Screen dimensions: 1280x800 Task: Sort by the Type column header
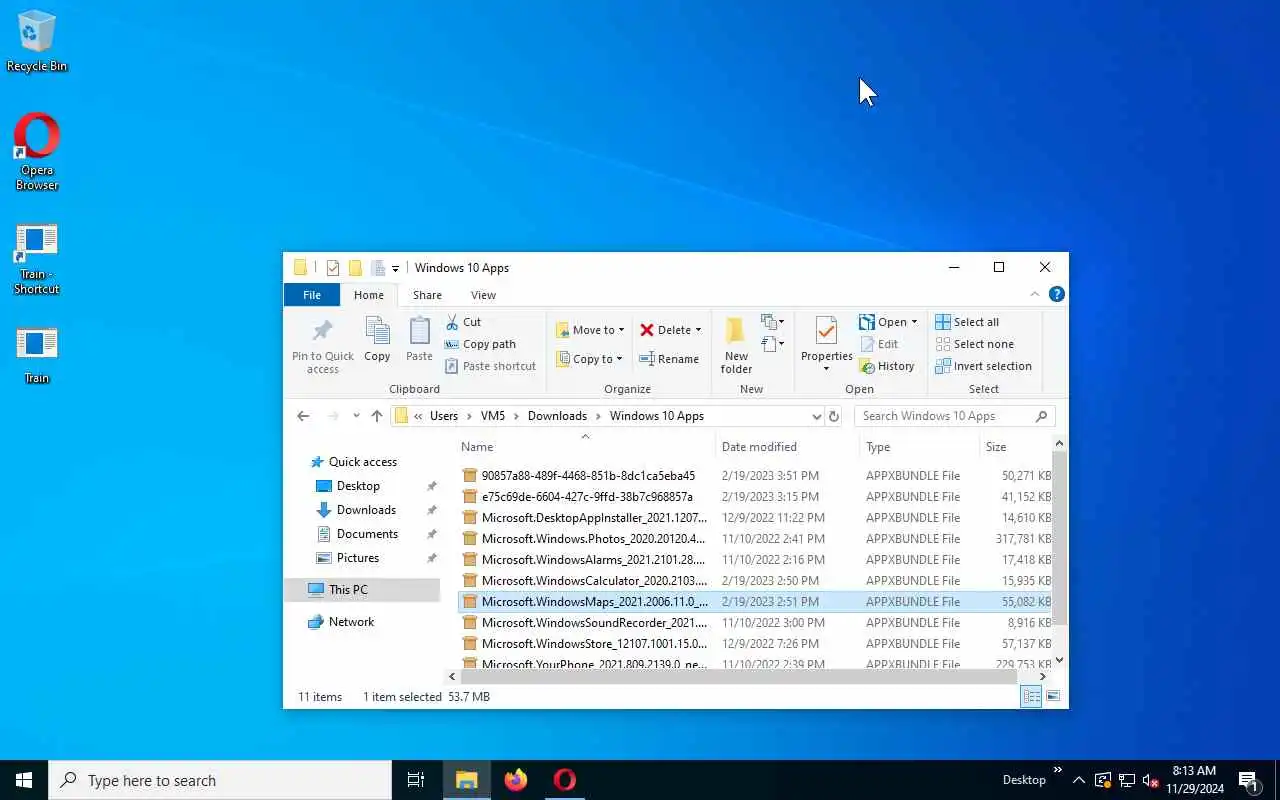pyautogui.click(x=920, y=447)
